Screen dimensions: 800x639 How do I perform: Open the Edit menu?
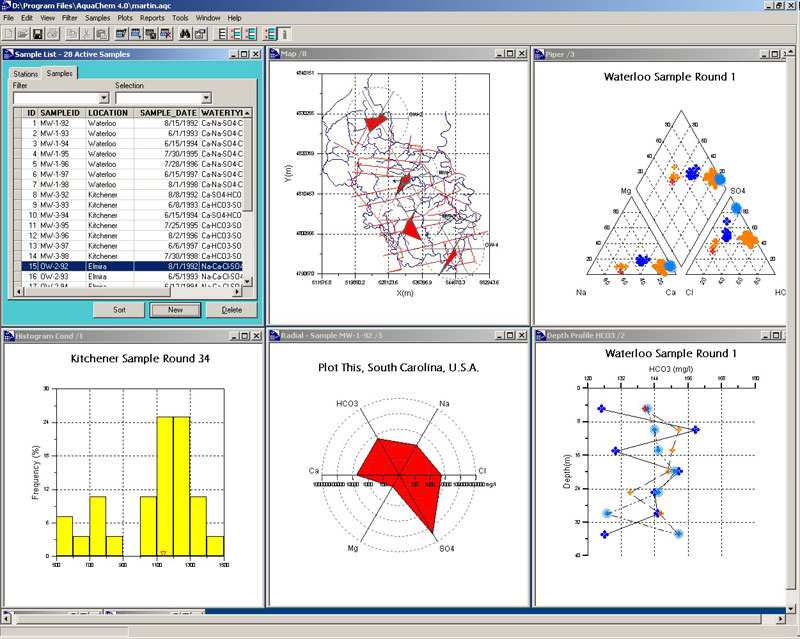coord(27,17)
